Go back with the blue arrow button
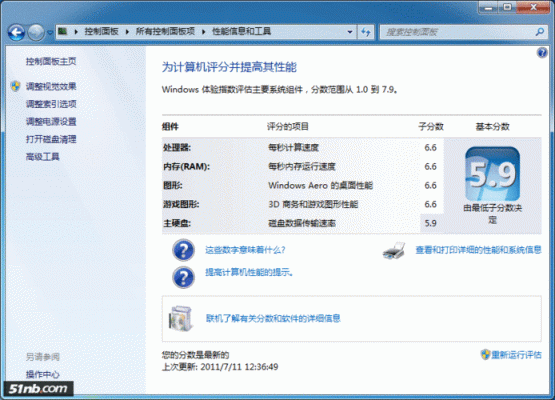This screenshot has width=555, height=400. tap(16, 33)
